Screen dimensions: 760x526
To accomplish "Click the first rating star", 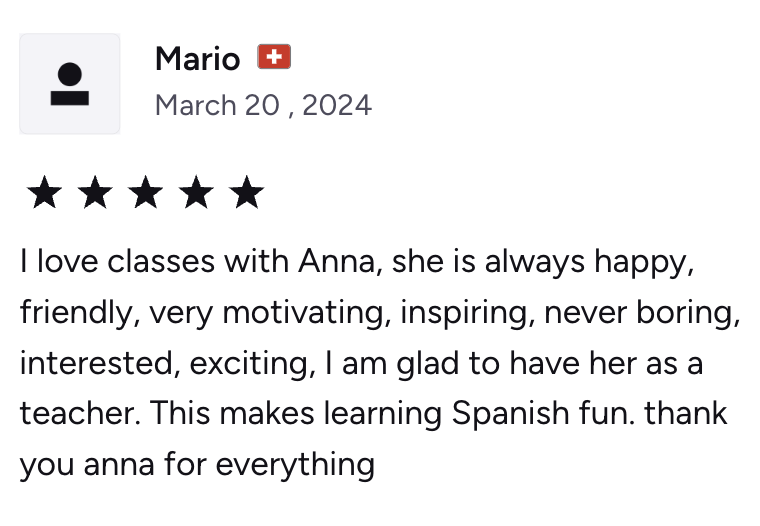I will click(45, 192).
